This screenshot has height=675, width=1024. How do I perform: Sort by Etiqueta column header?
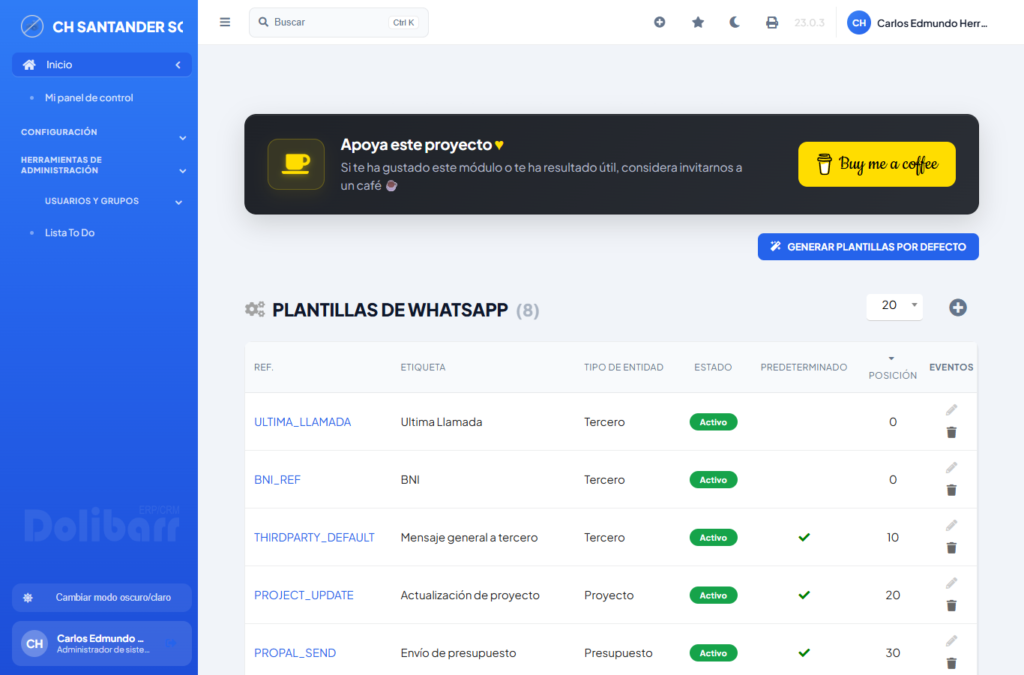(423, 368)
